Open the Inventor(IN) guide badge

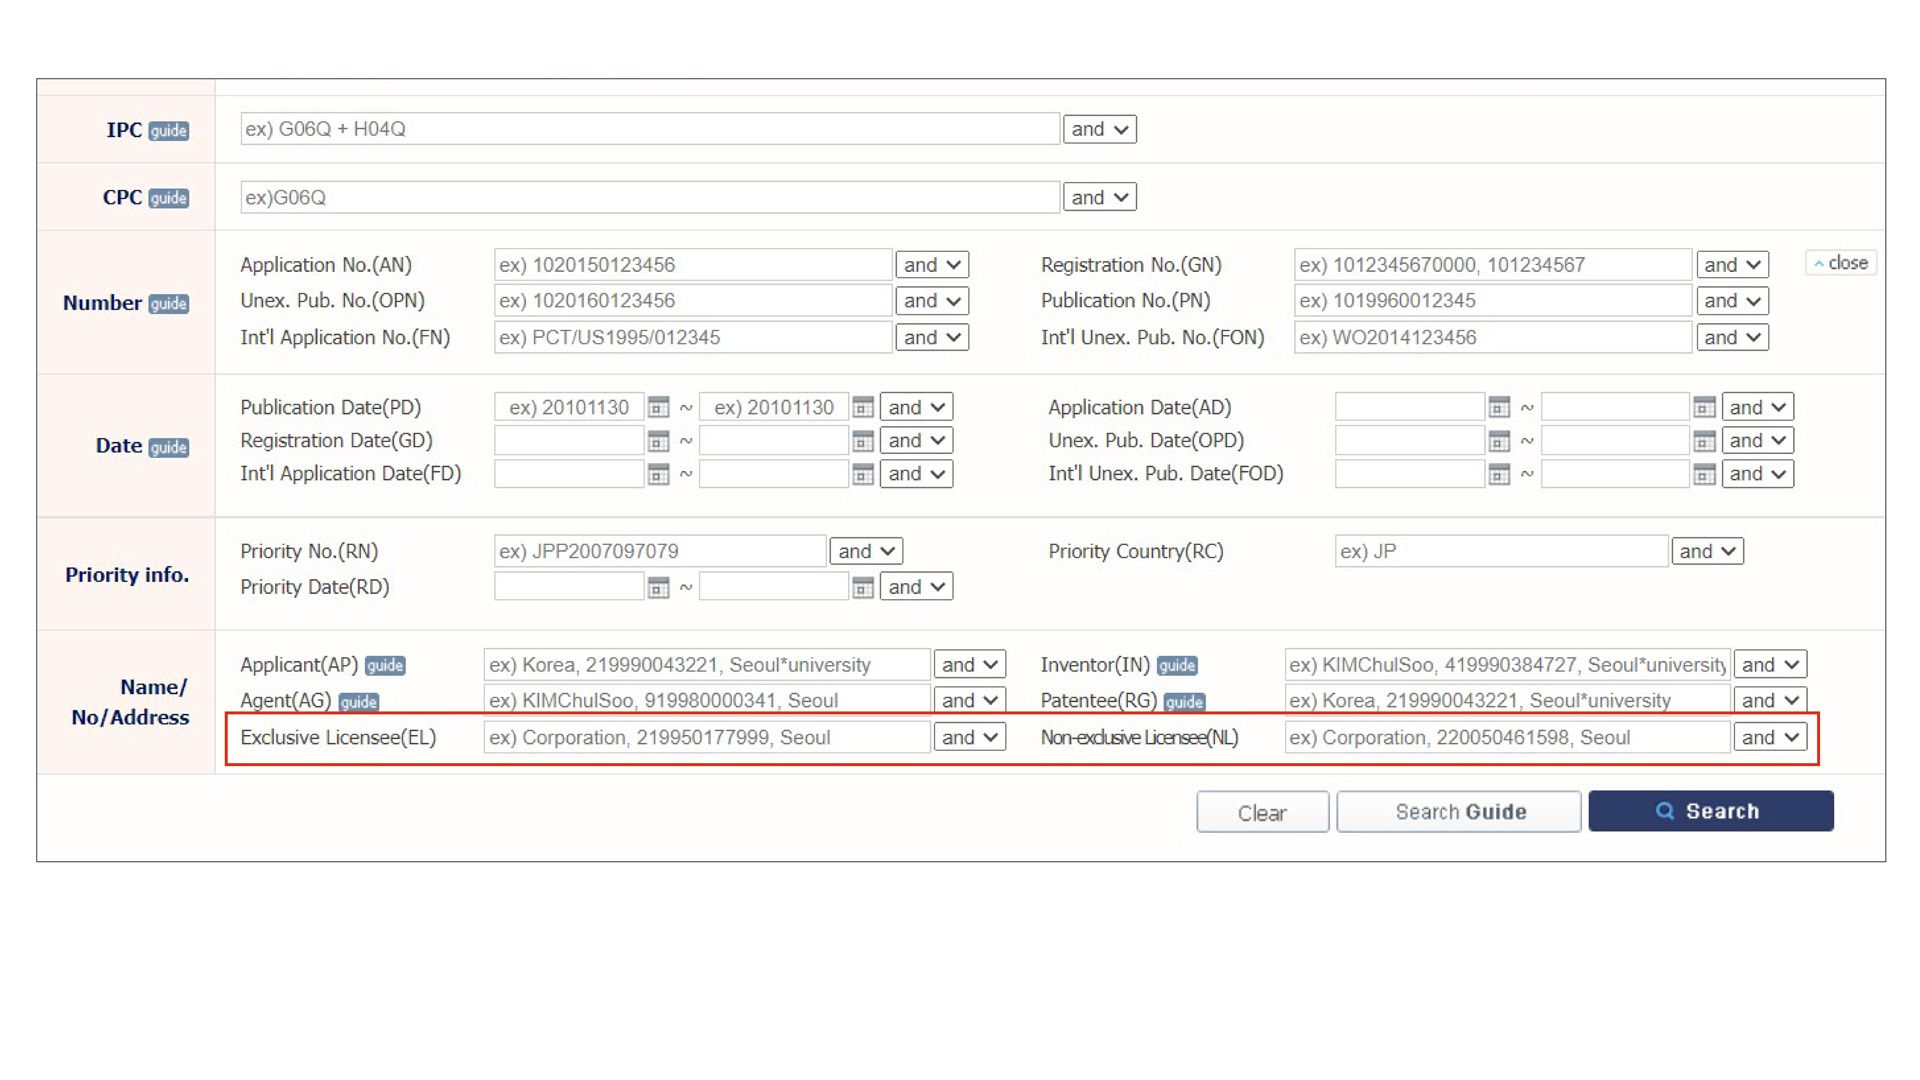[x=1177, y=666]
